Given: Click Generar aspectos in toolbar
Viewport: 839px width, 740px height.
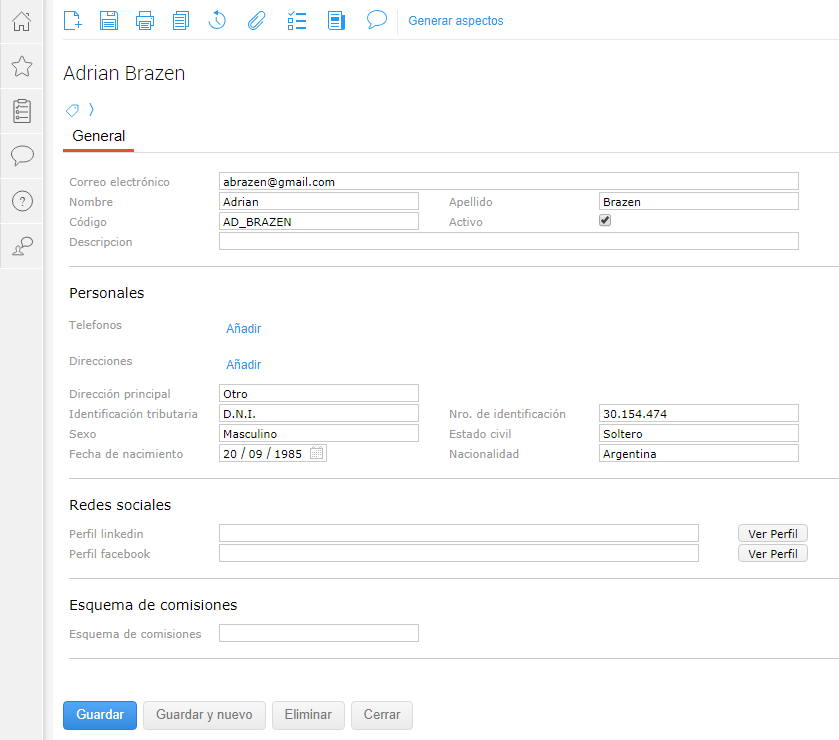Looking at the screenshot, I should (x=456, y=21).
